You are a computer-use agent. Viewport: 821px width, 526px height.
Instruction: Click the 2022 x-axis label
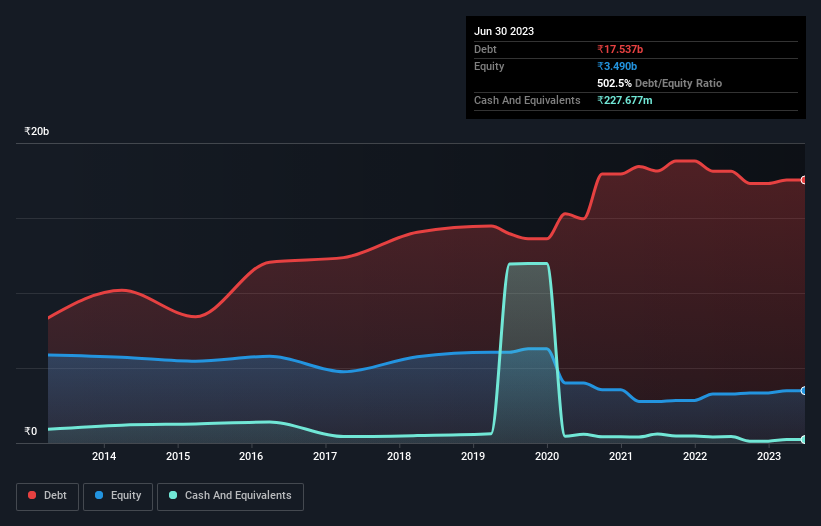tap(695, 456)
